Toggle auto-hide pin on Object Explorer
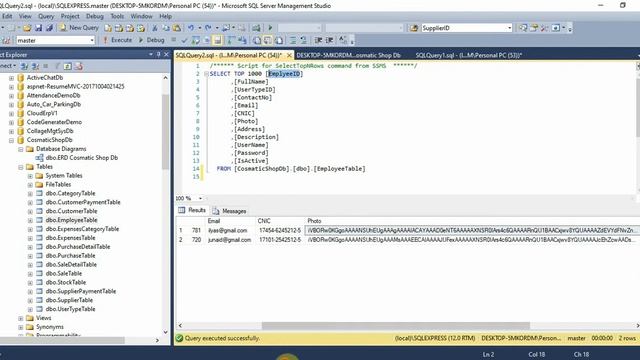This screenshot has height=360, width=640. [158, 54]
